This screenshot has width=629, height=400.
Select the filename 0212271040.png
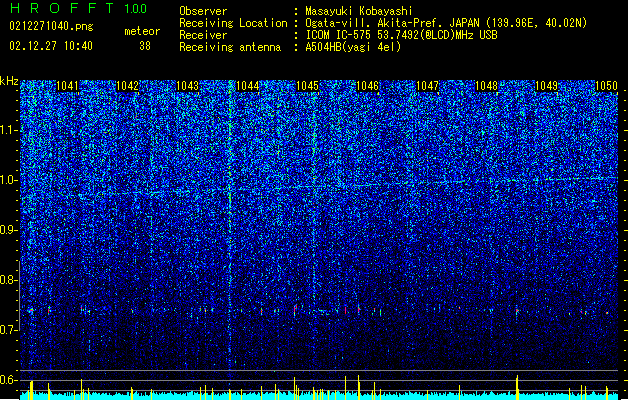coord(51,26)
